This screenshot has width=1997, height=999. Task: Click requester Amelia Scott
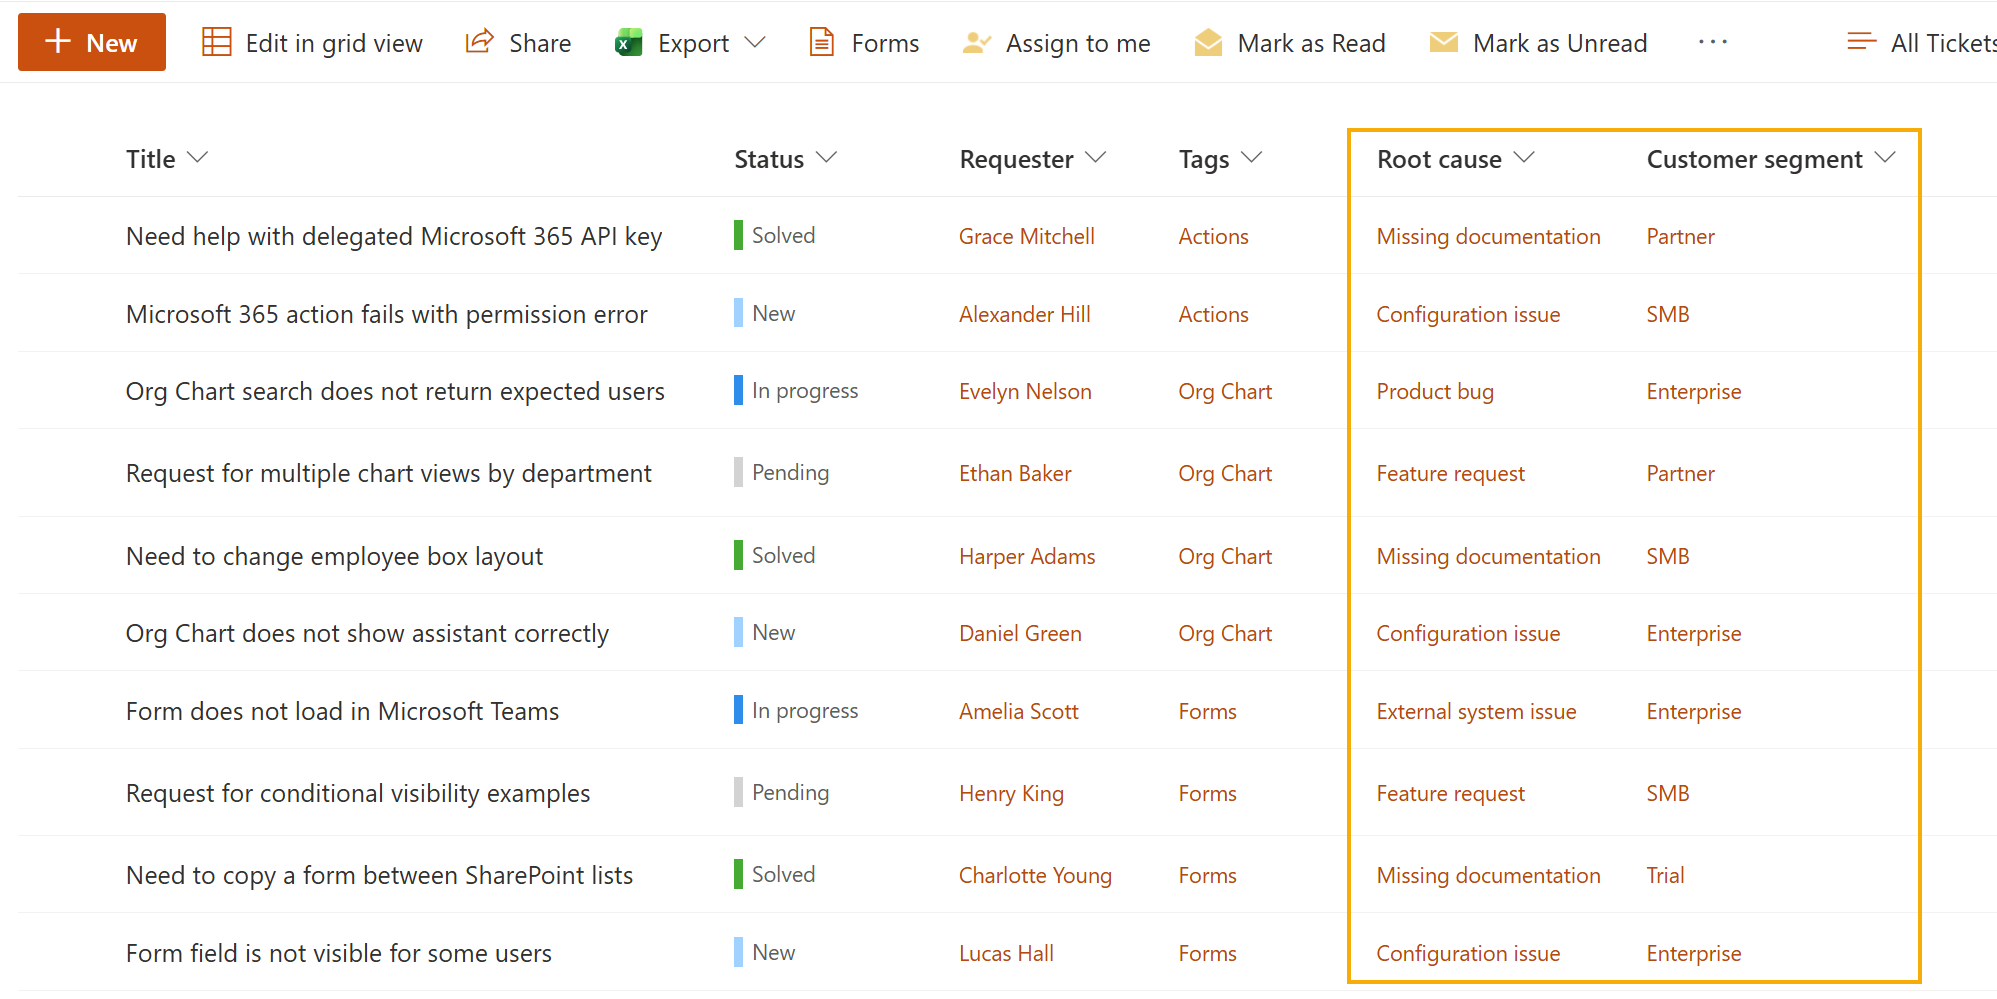point(1018,711)
